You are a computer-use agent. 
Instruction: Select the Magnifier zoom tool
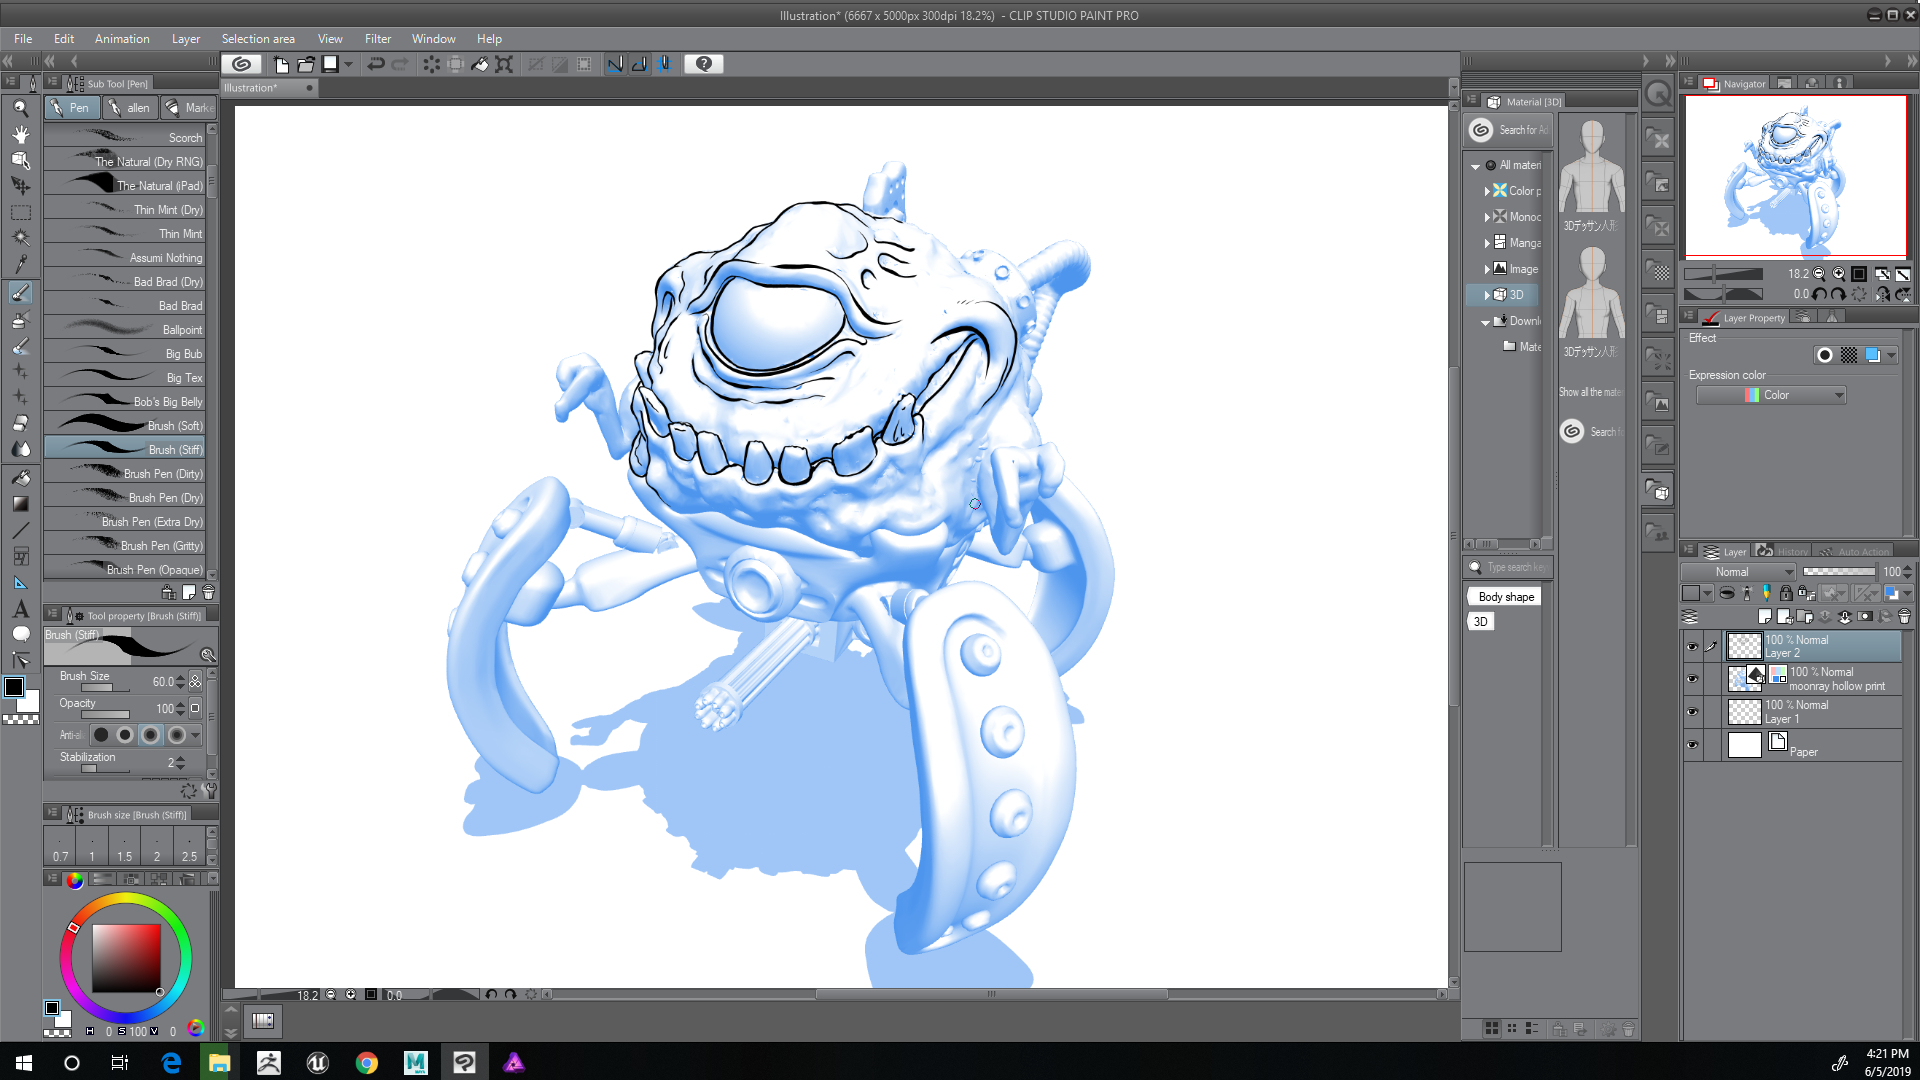coord(20,108)
